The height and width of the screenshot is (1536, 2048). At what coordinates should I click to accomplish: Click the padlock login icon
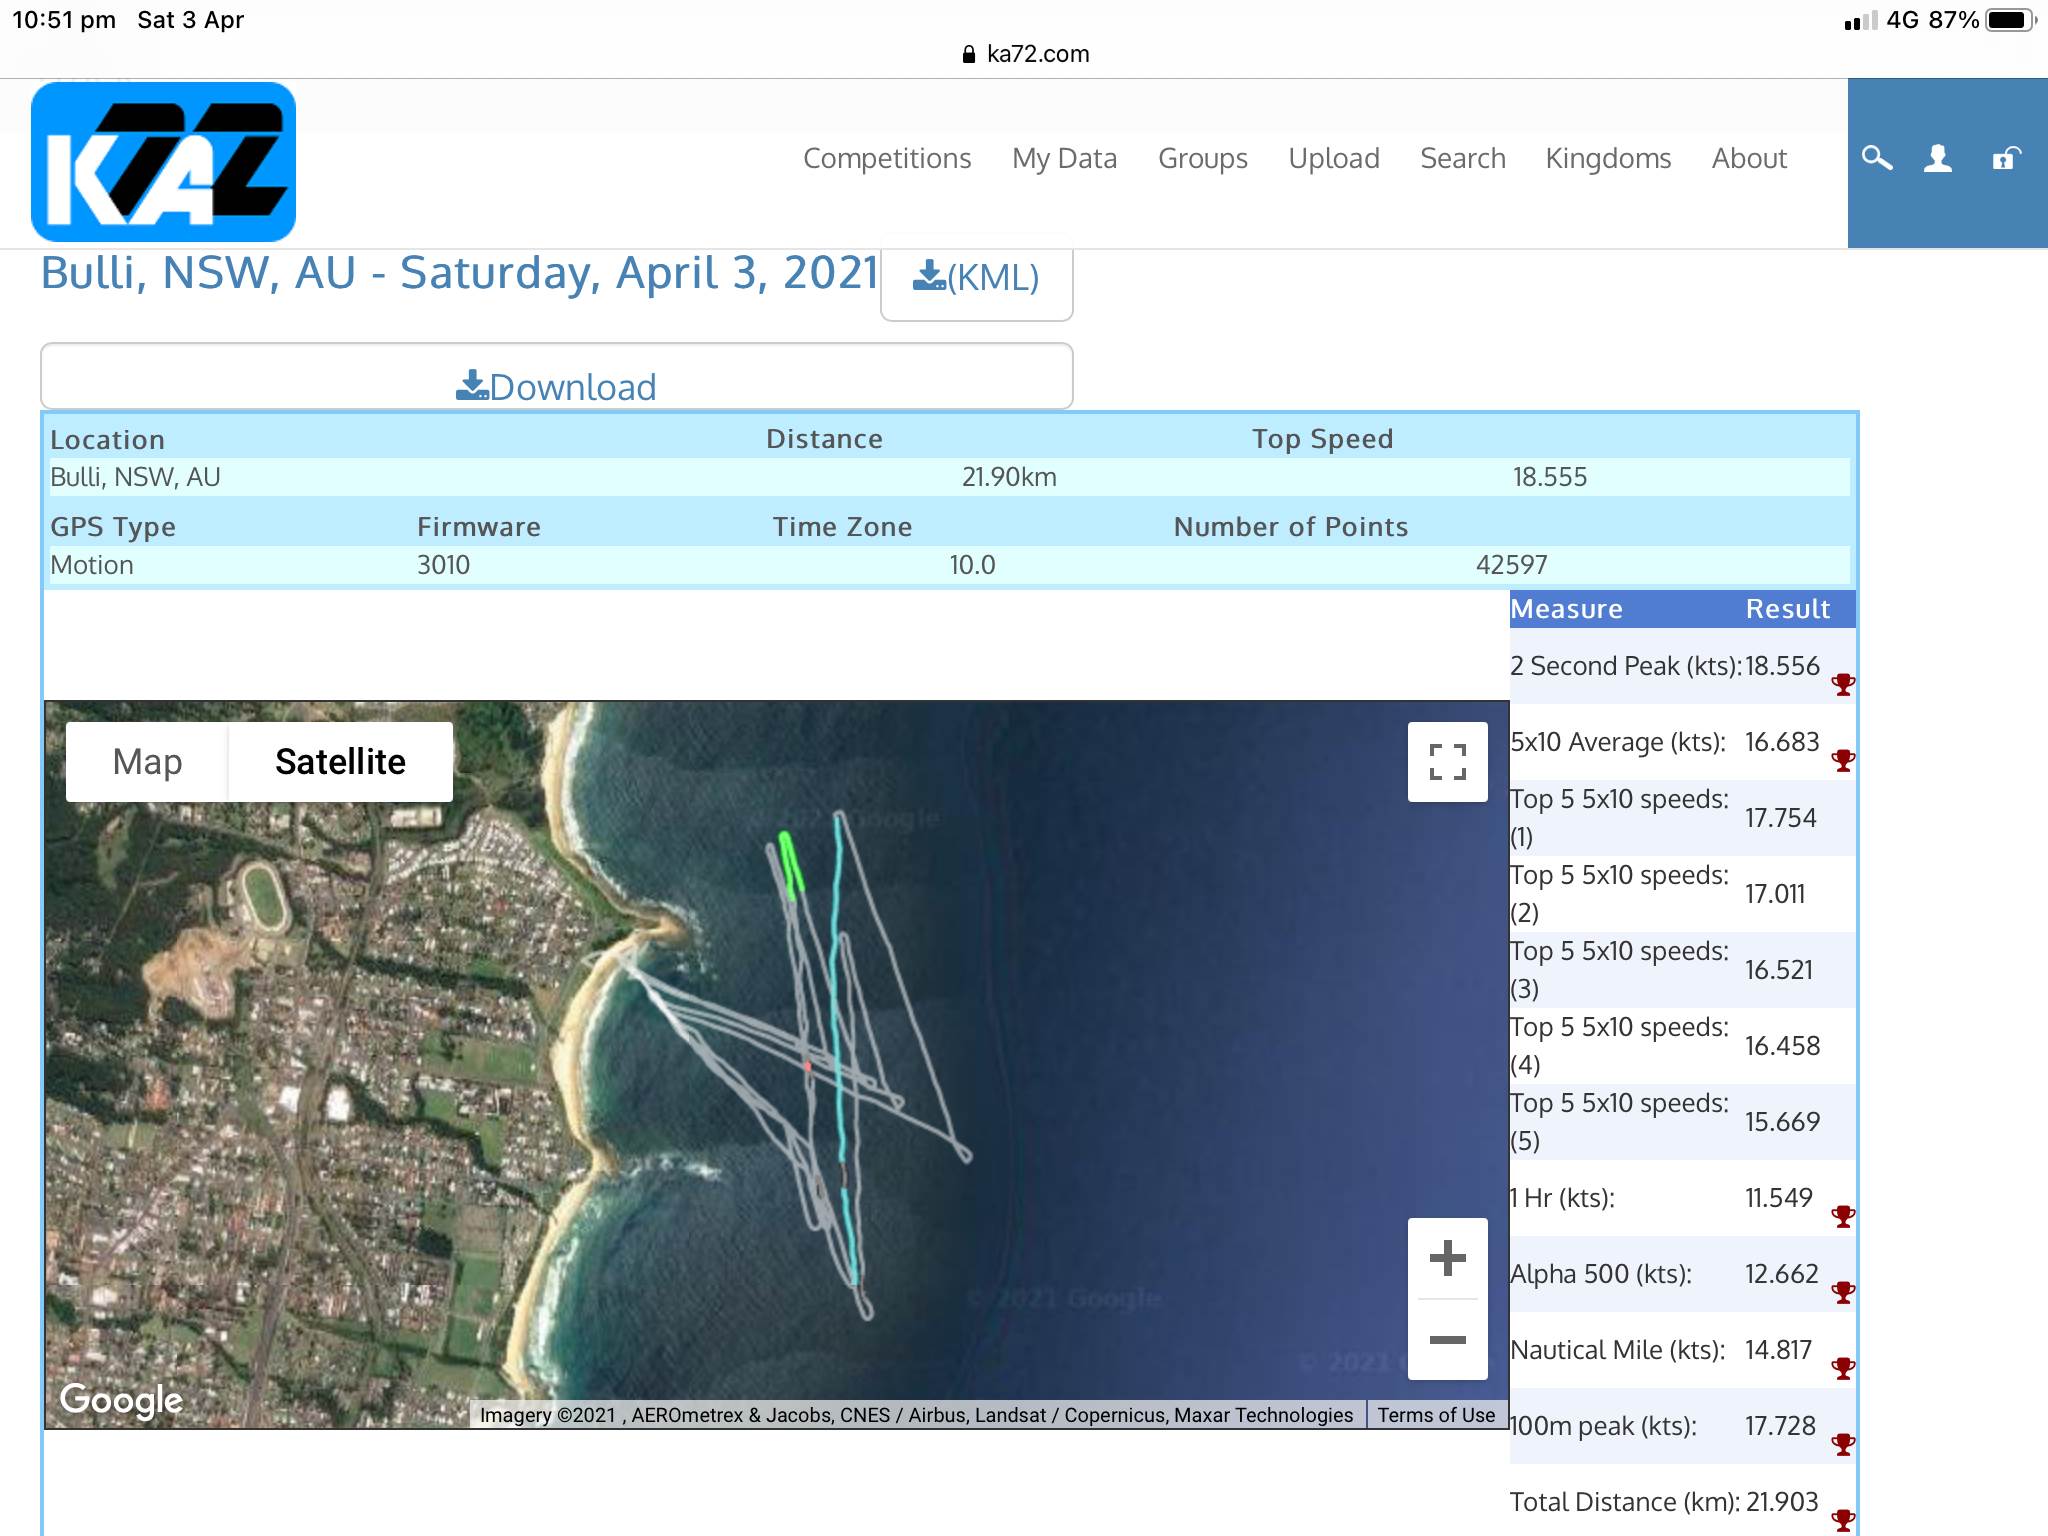(2005, 158)
